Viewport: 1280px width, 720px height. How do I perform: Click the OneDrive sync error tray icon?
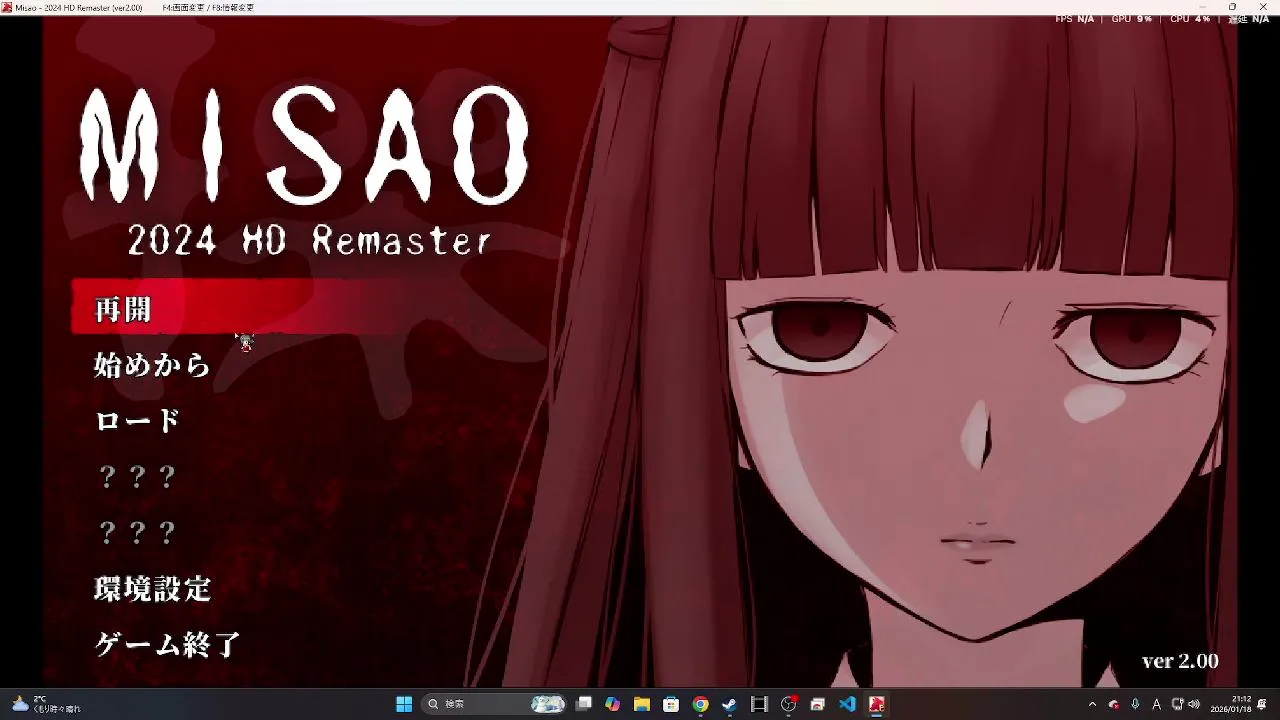tap(1114, 704)
